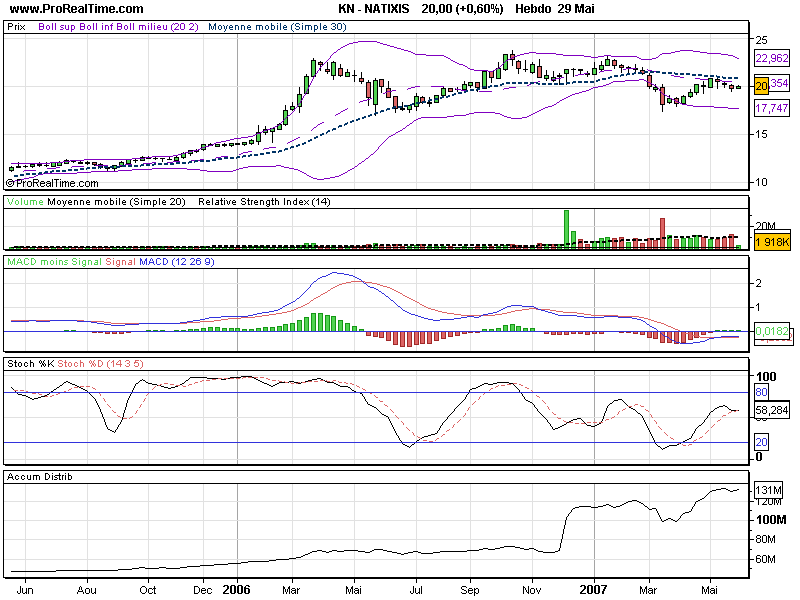Click the Nov time axis label
800x600 pixels.
click(x=532, y=590)
